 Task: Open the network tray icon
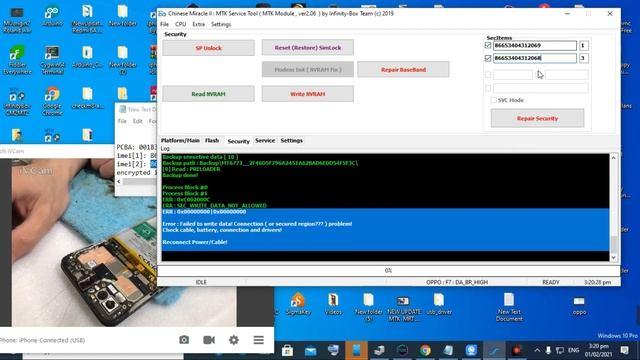[x=560, y=350]
